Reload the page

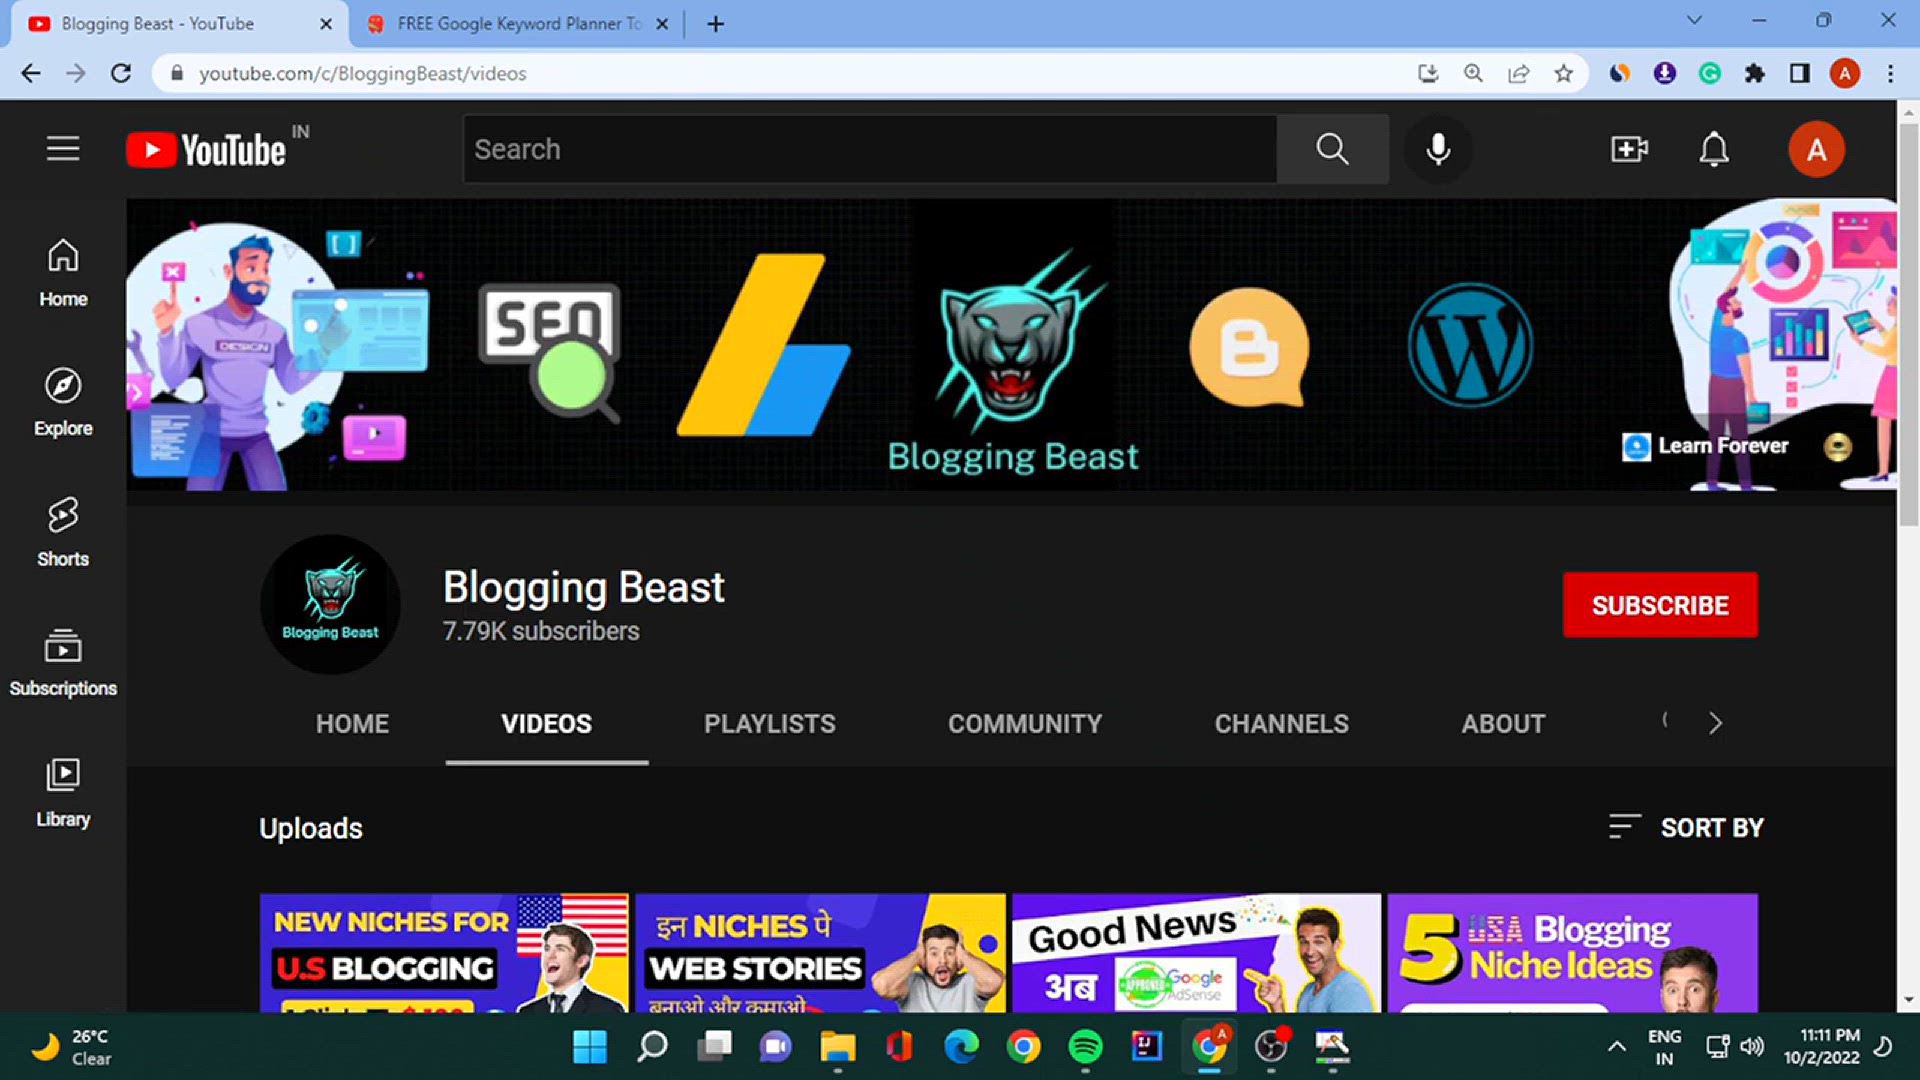coord(121,73)
